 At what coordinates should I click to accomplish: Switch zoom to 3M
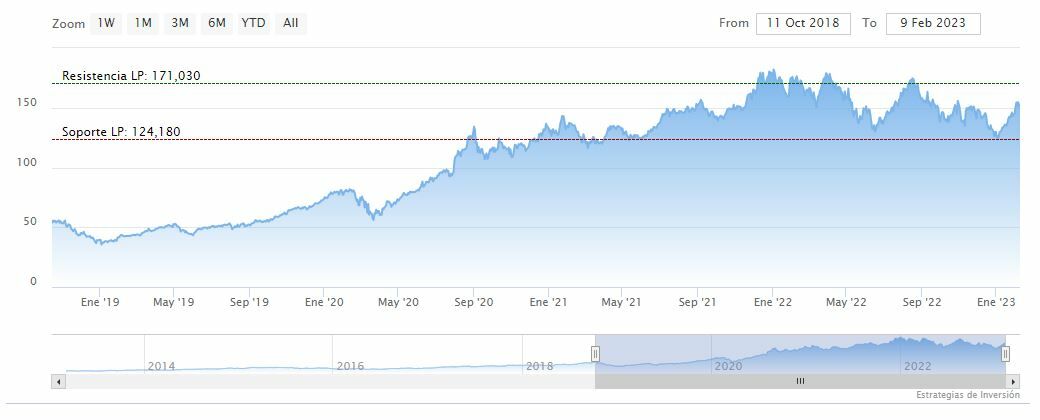point(180,23)
